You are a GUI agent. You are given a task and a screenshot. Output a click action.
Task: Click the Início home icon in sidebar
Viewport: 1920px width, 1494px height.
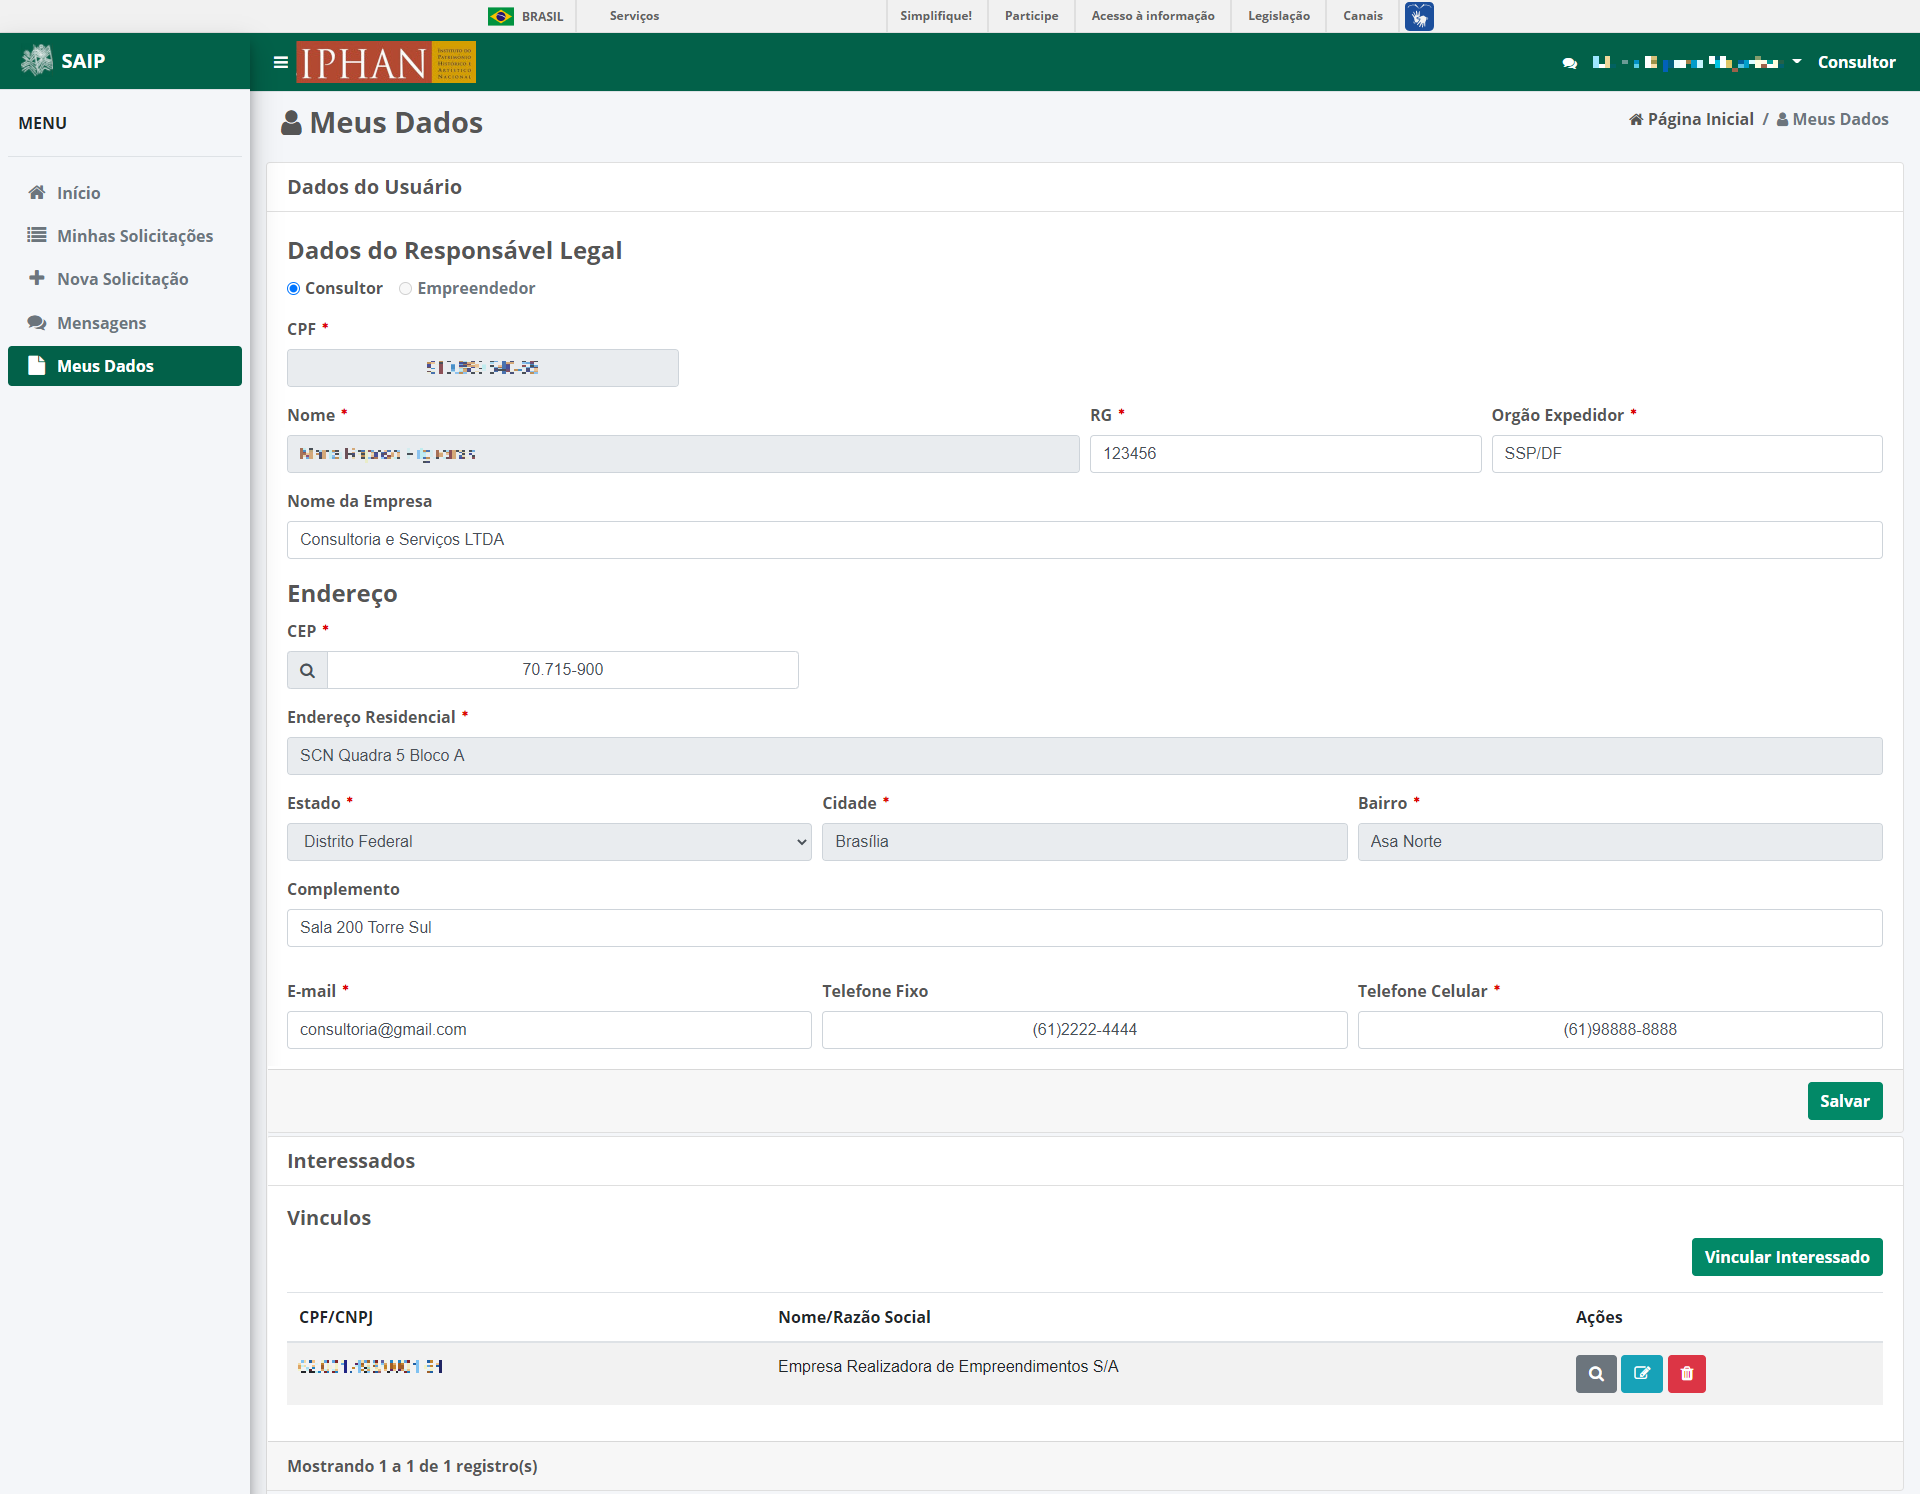pos(37,192)
